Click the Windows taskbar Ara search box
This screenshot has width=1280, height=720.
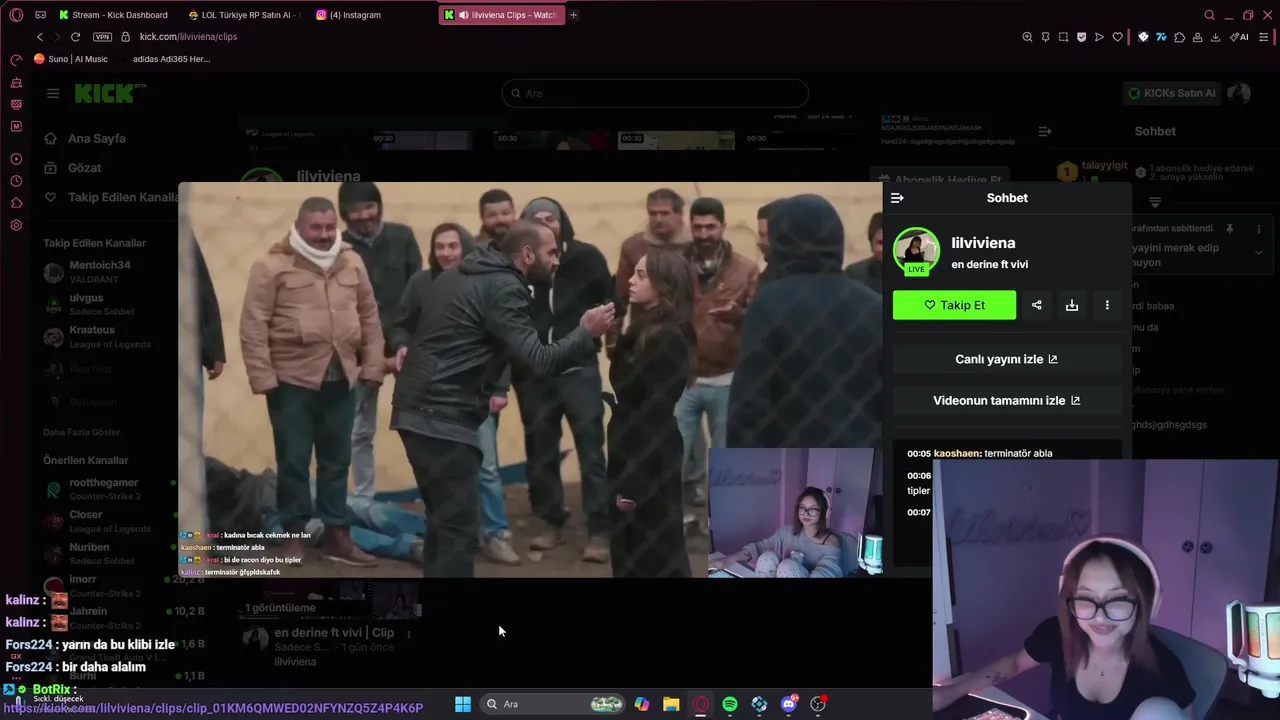click(552, 704)
